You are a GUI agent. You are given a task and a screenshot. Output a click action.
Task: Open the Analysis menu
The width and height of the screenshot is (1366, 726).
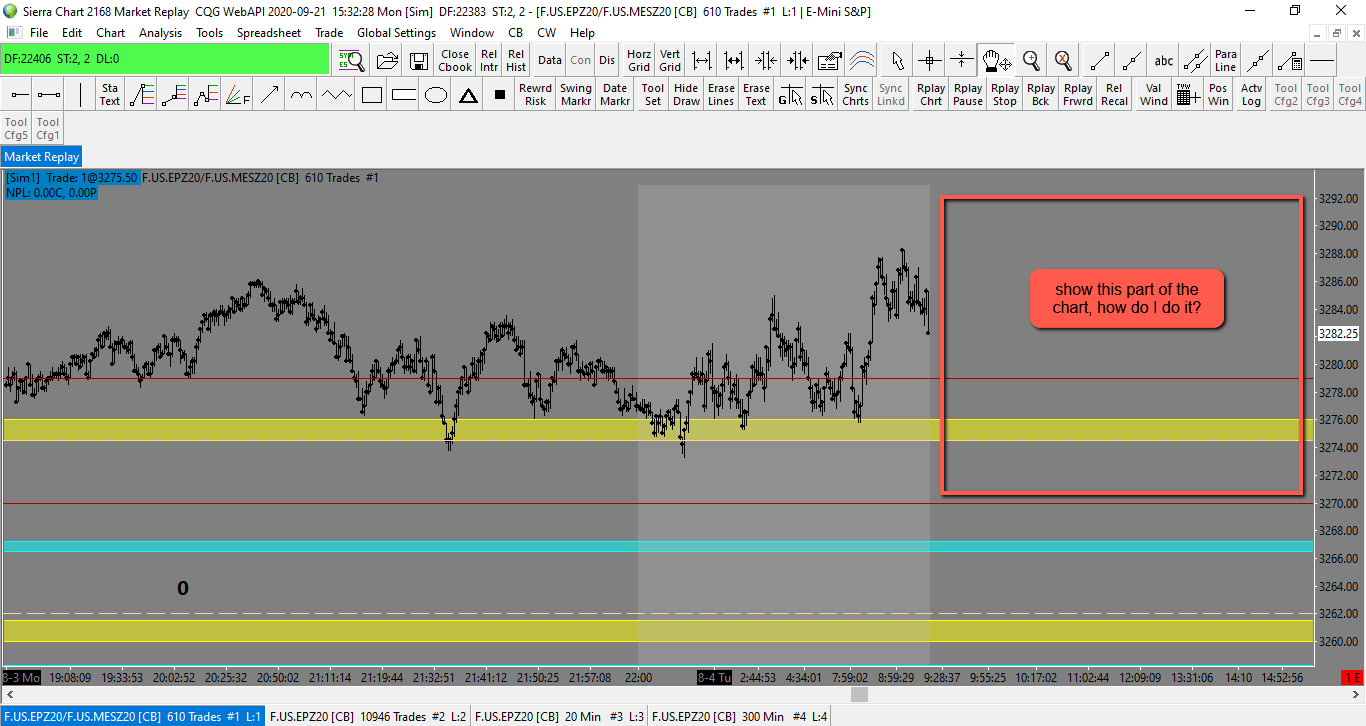coord(161,33)
